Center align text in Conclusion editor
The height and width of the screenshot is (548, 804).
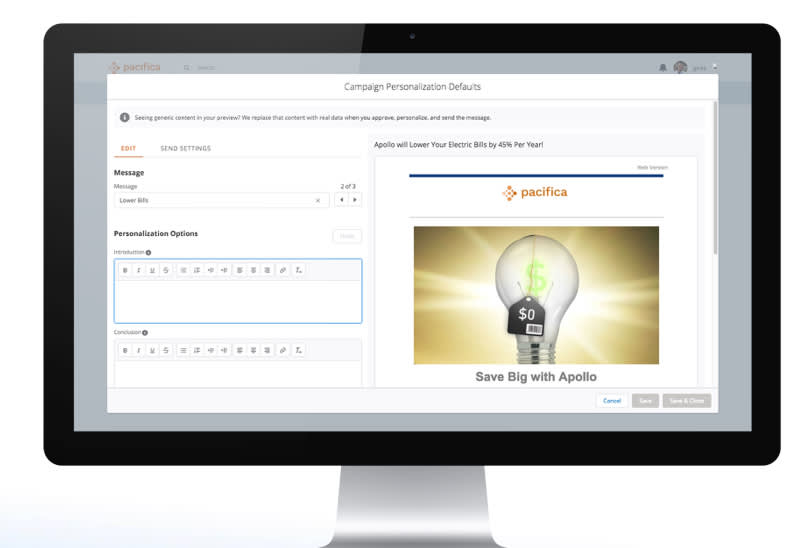[253, 351]
